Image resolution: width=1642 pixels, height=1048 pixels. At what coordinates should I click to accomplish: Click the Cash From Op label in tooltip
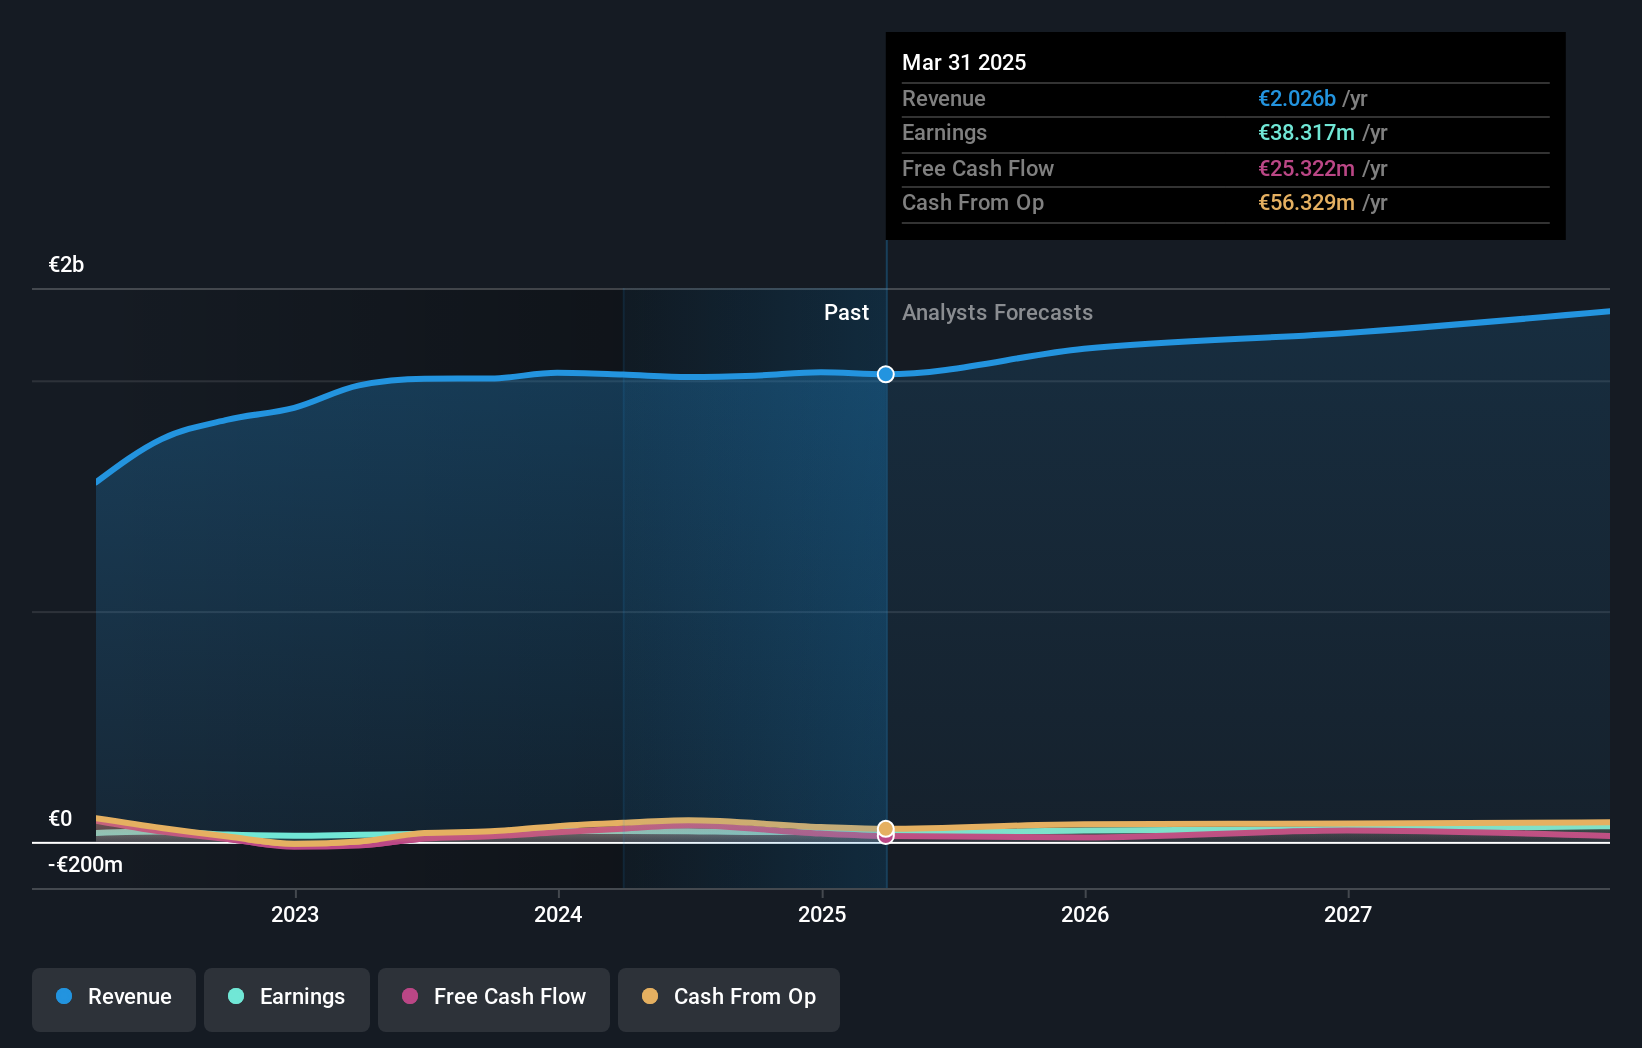click(x=972, y=202)
